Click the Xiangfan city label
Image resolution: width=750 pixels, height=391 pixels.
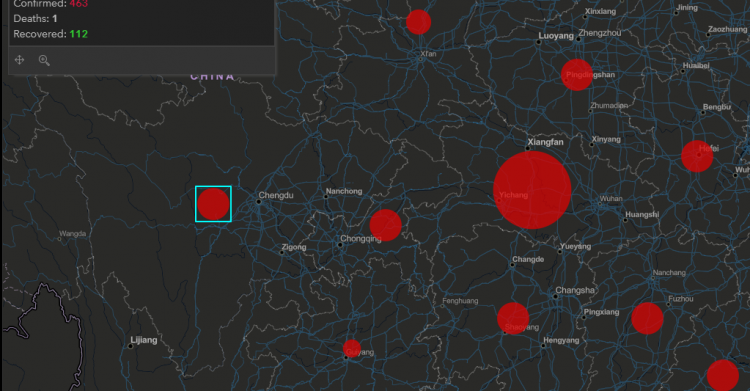point(545,142)
